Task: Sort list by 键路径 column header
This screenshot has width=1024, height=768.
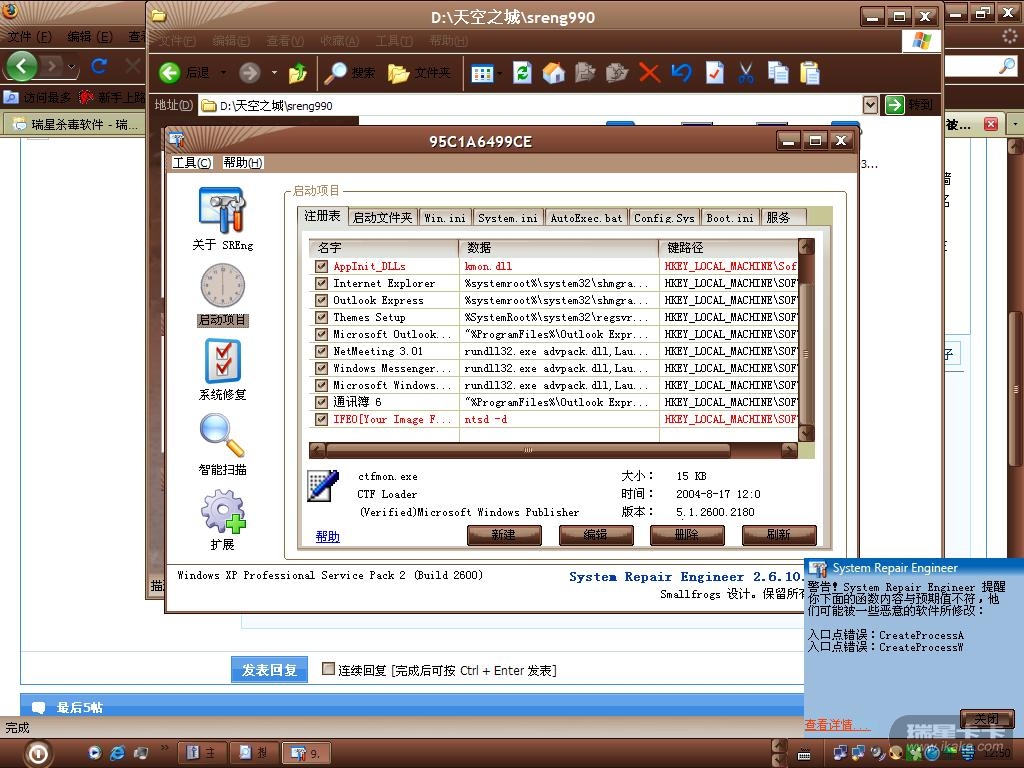Action: click(728, 248)
